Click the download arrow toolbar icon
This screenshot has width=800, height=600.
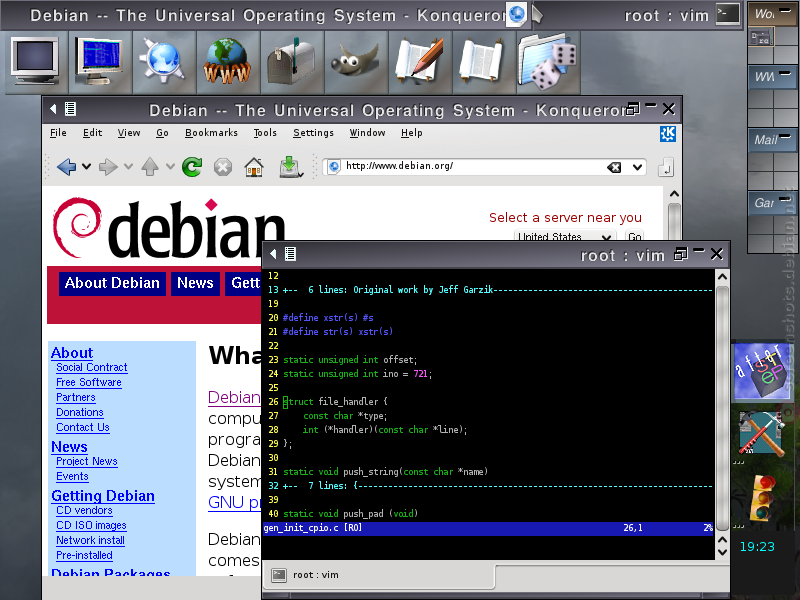point(291,167)
